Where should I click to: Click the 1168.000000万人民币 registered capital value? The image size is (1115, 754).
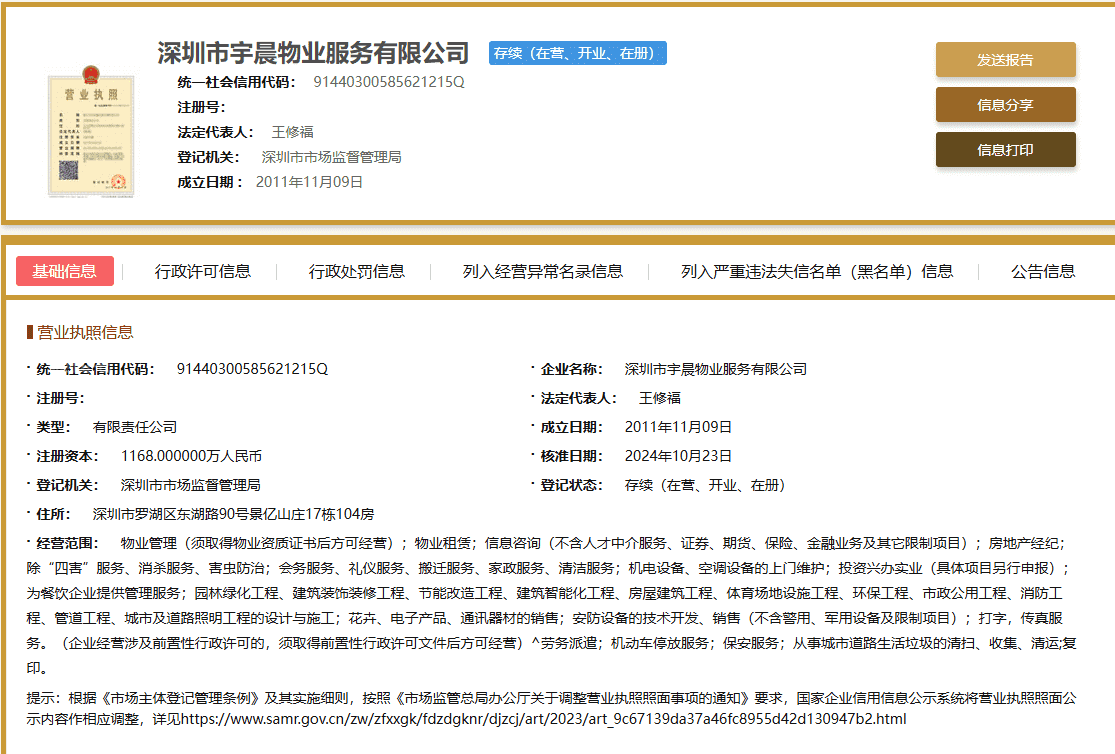click(191, 456)
